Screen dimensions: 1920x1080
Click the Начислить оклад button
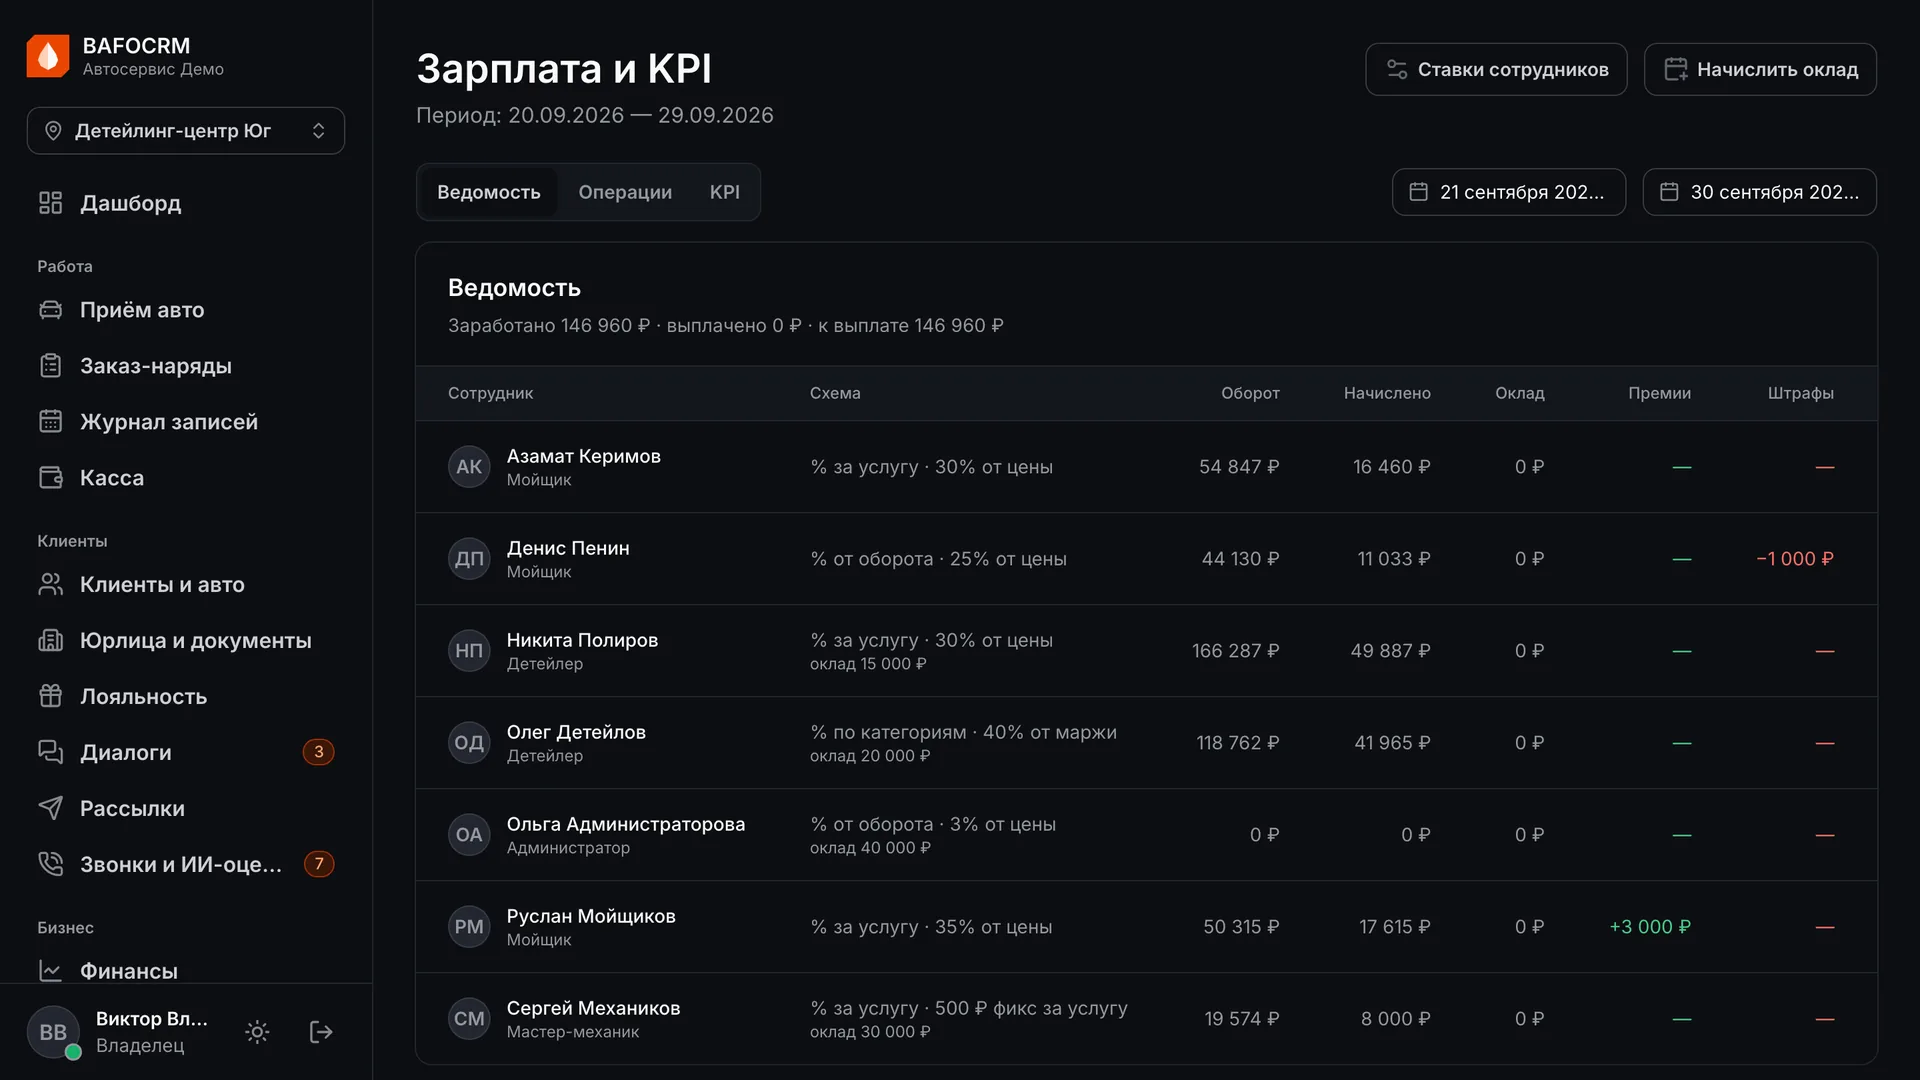(x=1760, y=70)
